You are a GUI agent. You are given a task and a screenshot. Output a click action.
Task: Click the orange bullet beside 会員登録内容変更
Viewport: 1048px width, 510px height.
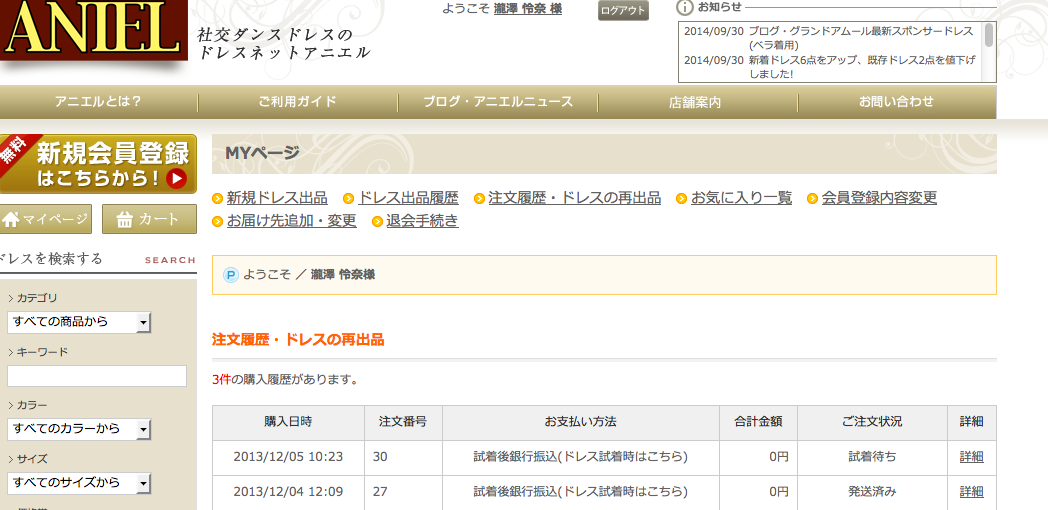(813, 199)
